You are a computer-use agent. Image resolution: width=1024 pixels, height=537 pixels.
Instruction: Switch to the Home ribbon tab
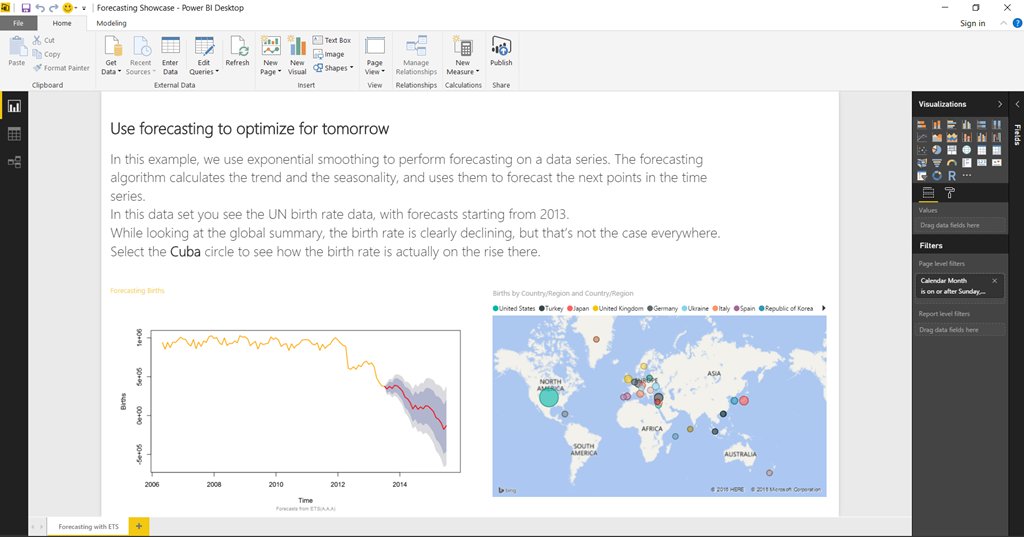62,23
